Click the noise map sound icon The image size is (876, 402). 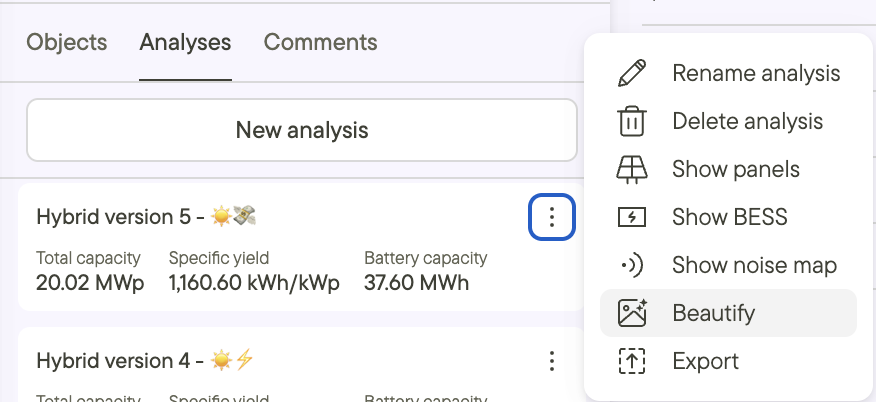tap(631, 265)
